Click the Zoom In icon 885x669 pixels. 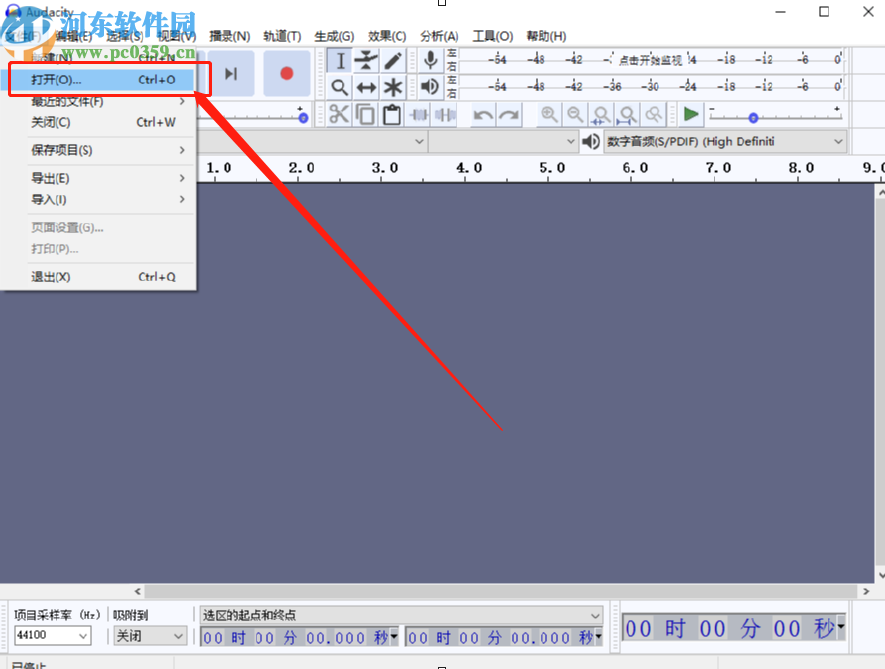pyautogui.click(x=549, y=115)
